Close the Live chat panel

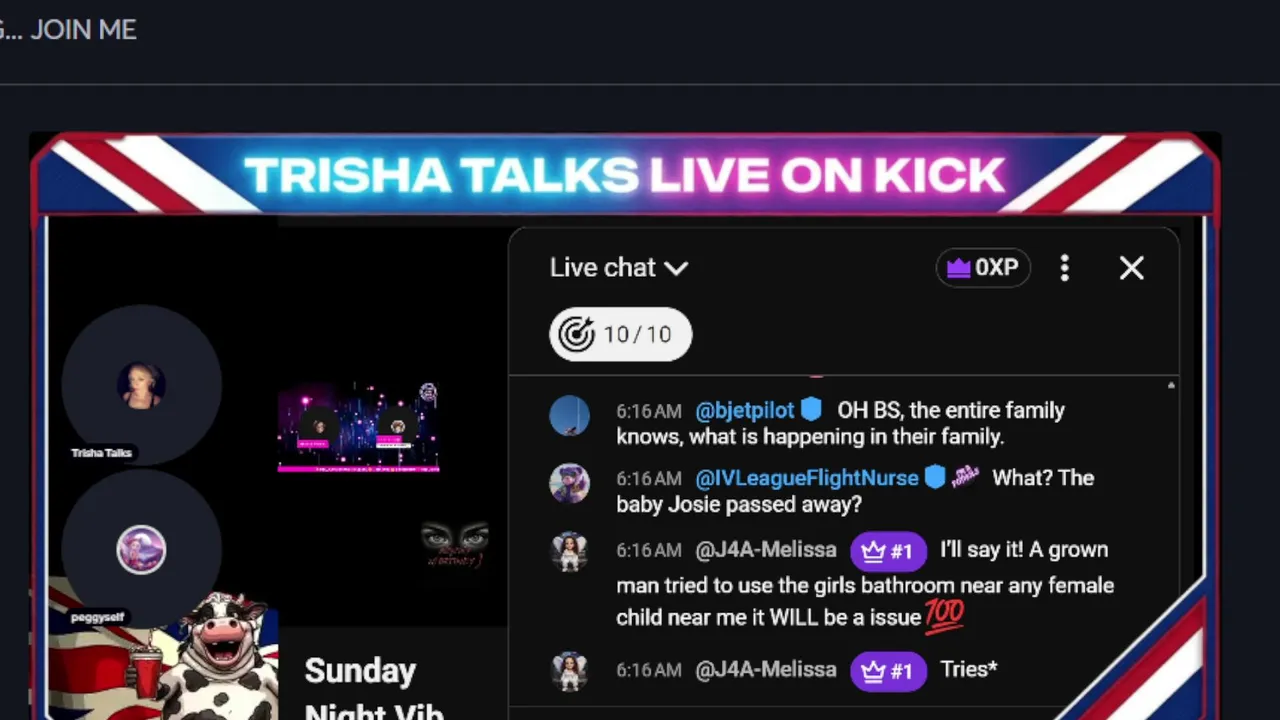click(x=1131, y=268)
